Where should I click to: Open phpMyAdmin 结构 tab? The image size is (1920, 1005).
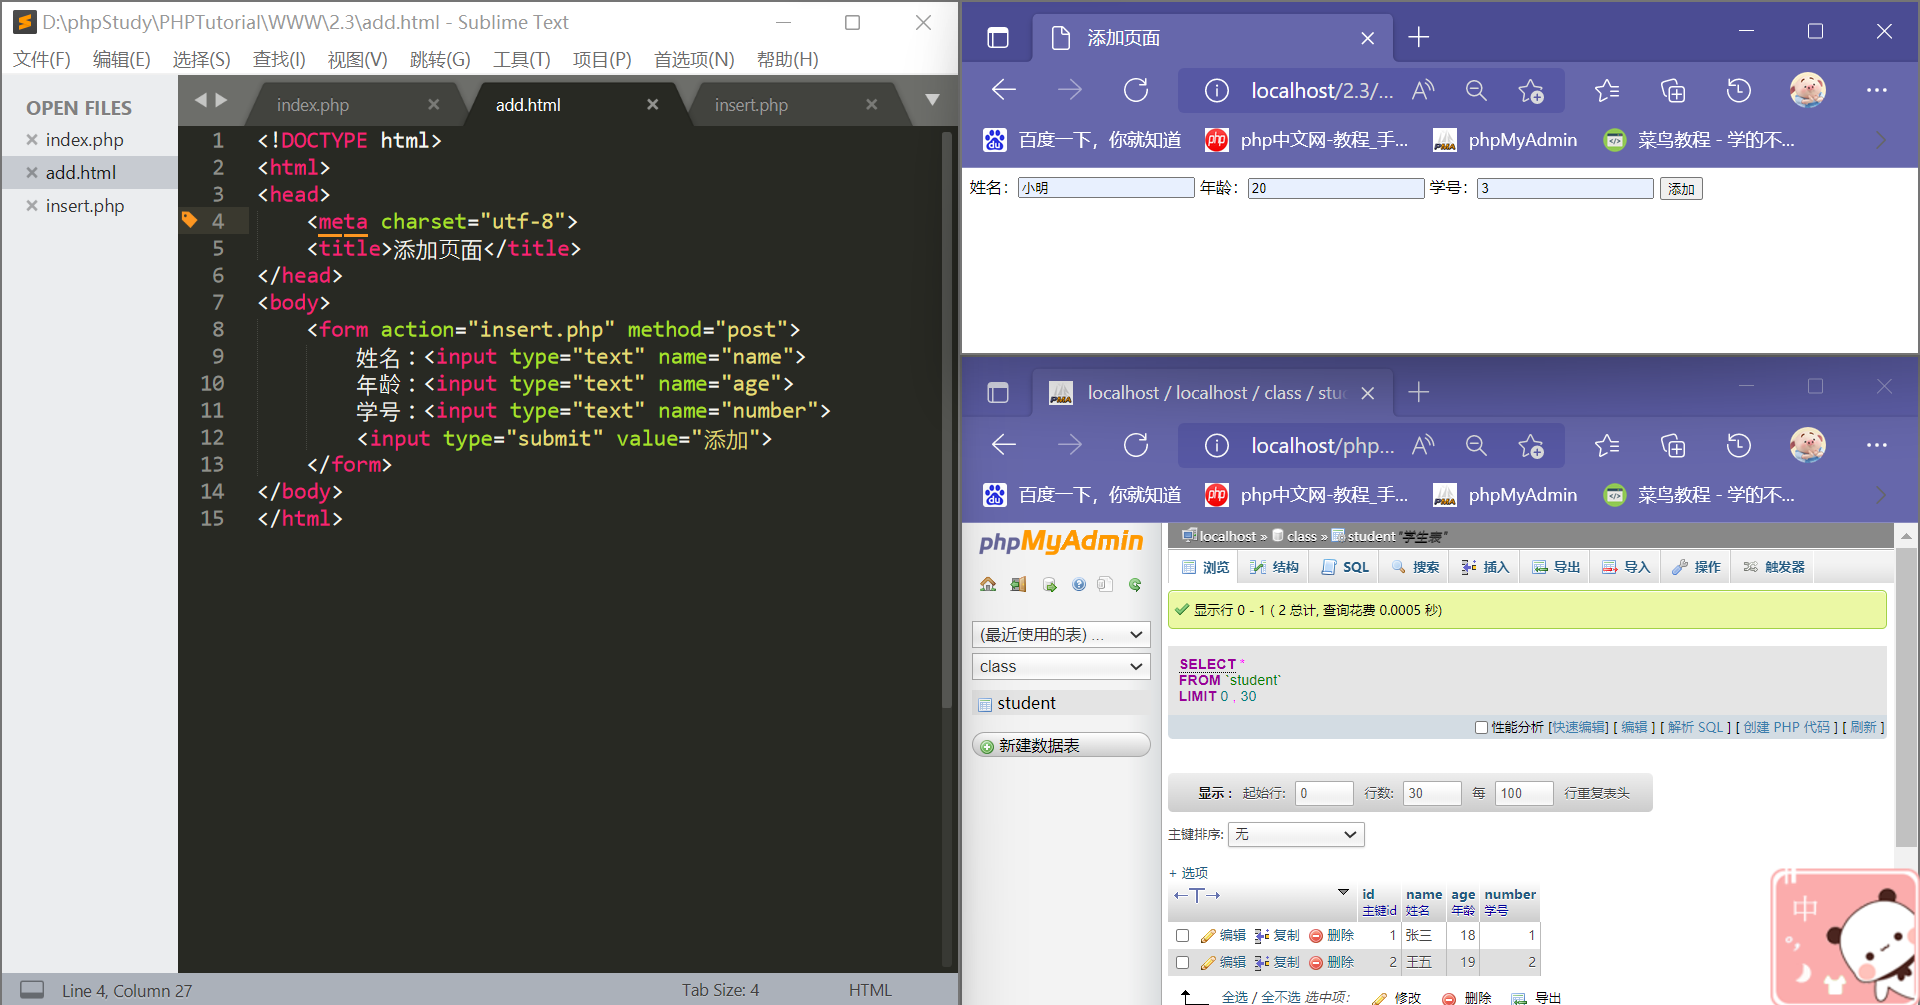[1274, 568]
